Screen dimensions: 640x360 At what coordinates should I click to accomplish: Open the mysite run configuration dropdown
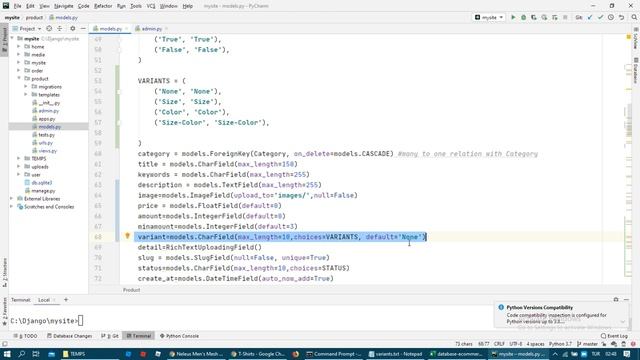[489, 18]
